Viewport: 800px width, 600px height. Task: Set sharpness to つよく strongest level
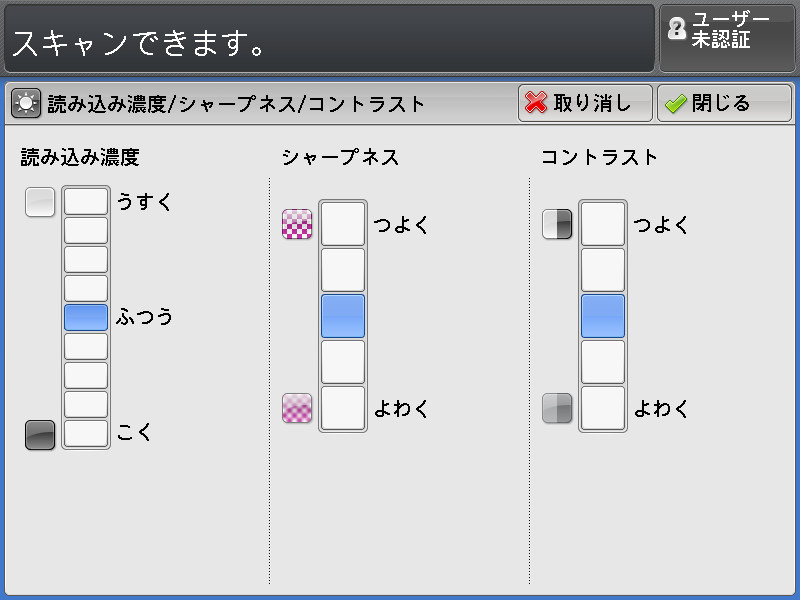(x=343, y=224)
